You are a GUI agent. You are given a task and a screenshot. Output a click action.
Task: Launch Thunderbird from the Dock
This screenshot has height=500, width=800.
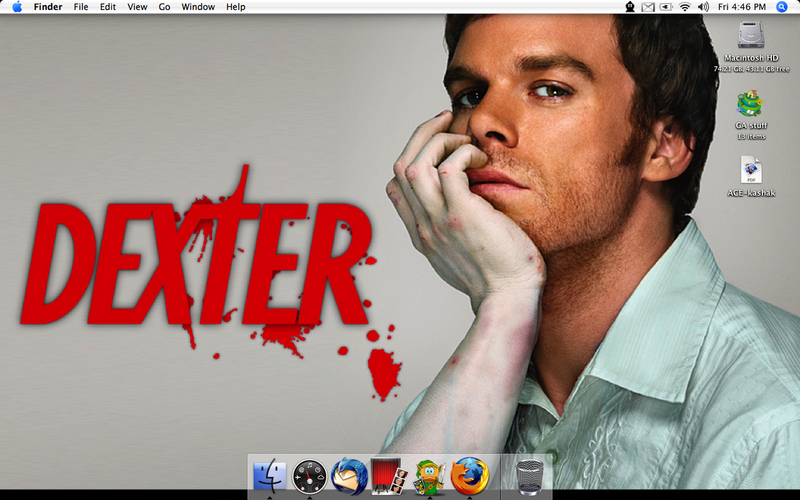(x=349, y=476)
